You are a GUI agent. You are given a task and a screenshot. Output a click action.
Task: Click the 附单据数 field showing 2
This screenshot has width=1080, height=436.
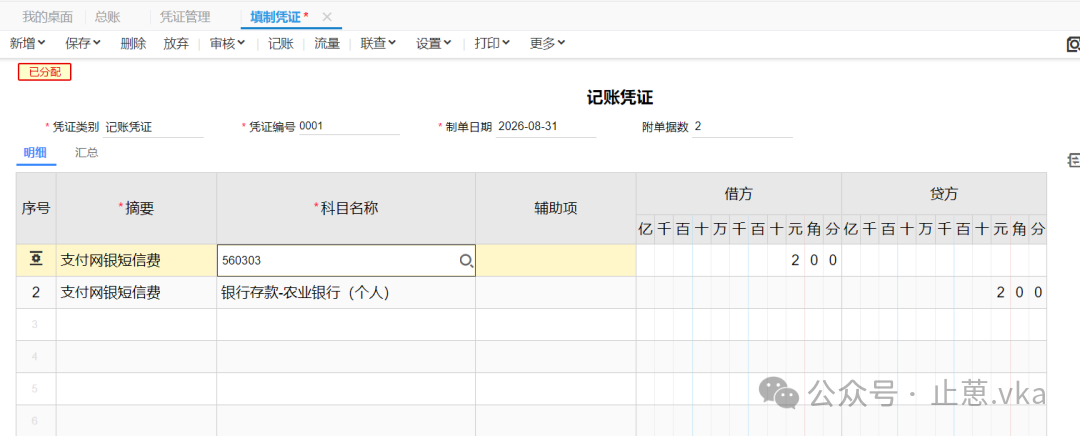(742, 126)
